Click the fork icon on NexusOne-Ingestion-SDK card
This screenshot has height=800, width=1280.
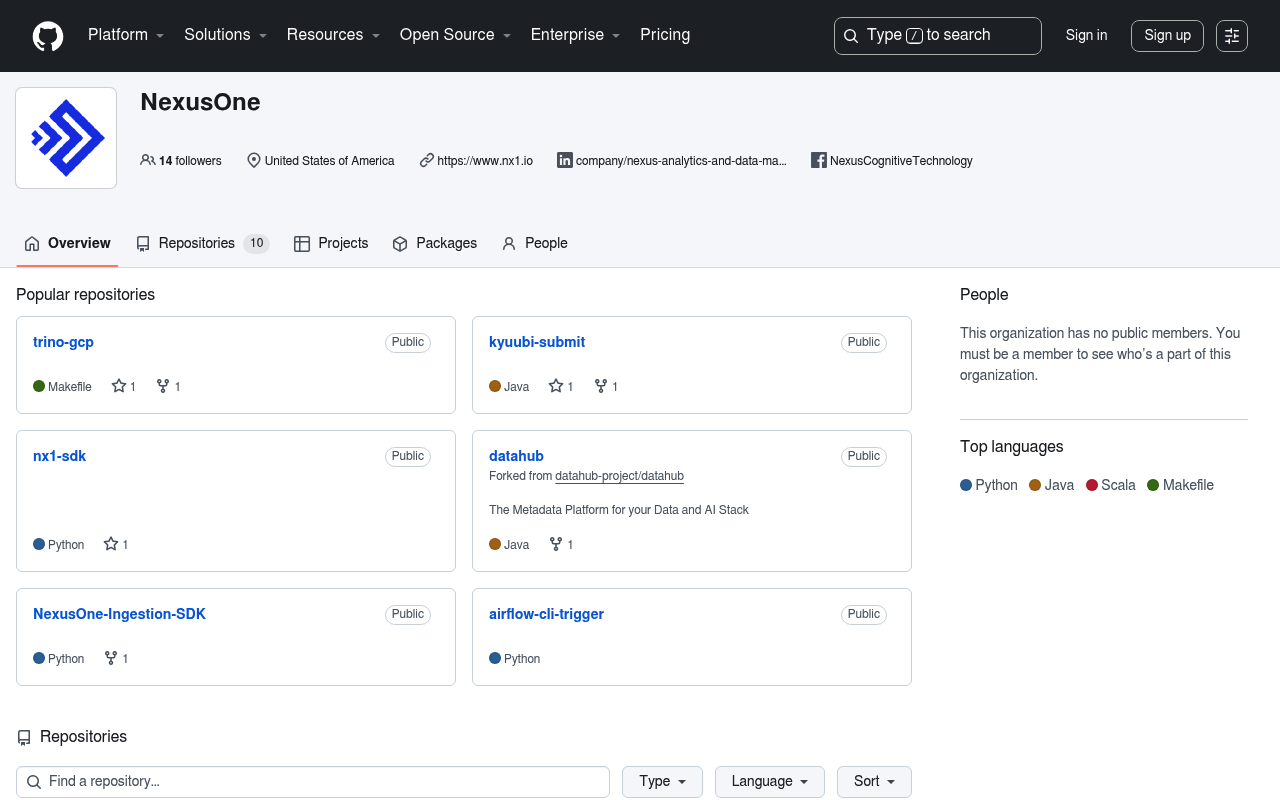click(111, 658)
